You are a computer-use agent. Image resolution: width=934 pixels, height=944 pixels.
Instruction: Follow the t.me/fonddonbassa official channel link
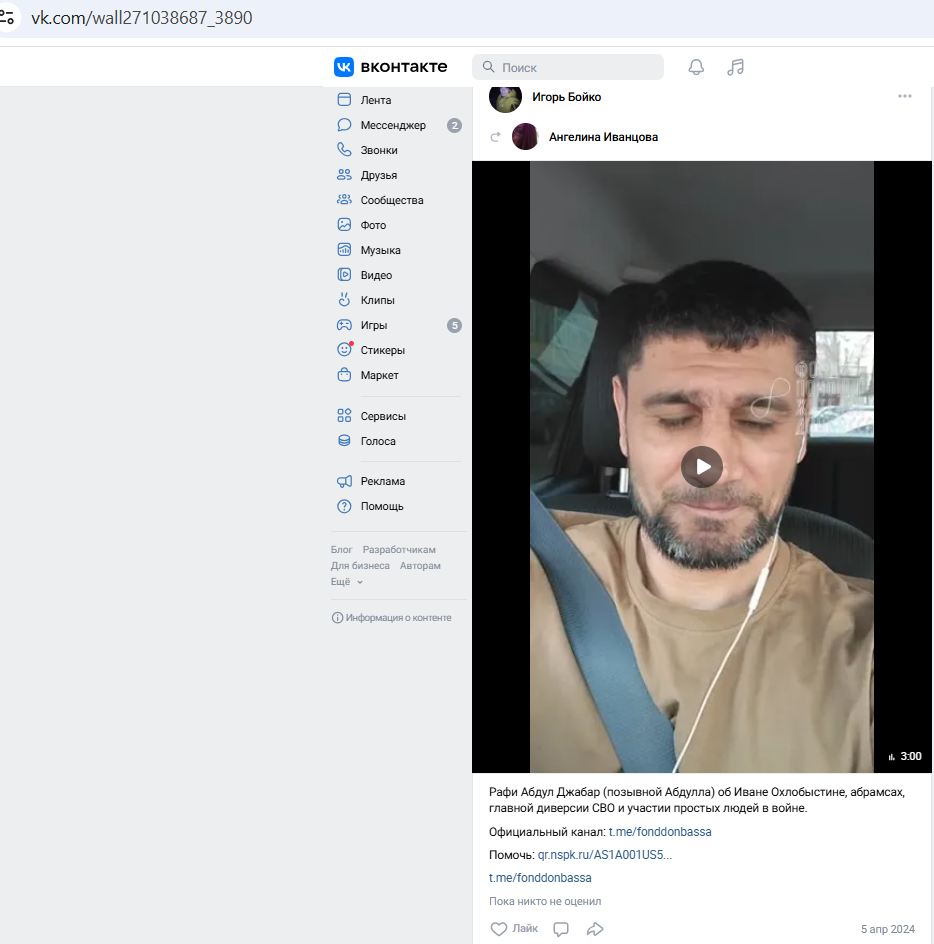(x=660, y=831)
